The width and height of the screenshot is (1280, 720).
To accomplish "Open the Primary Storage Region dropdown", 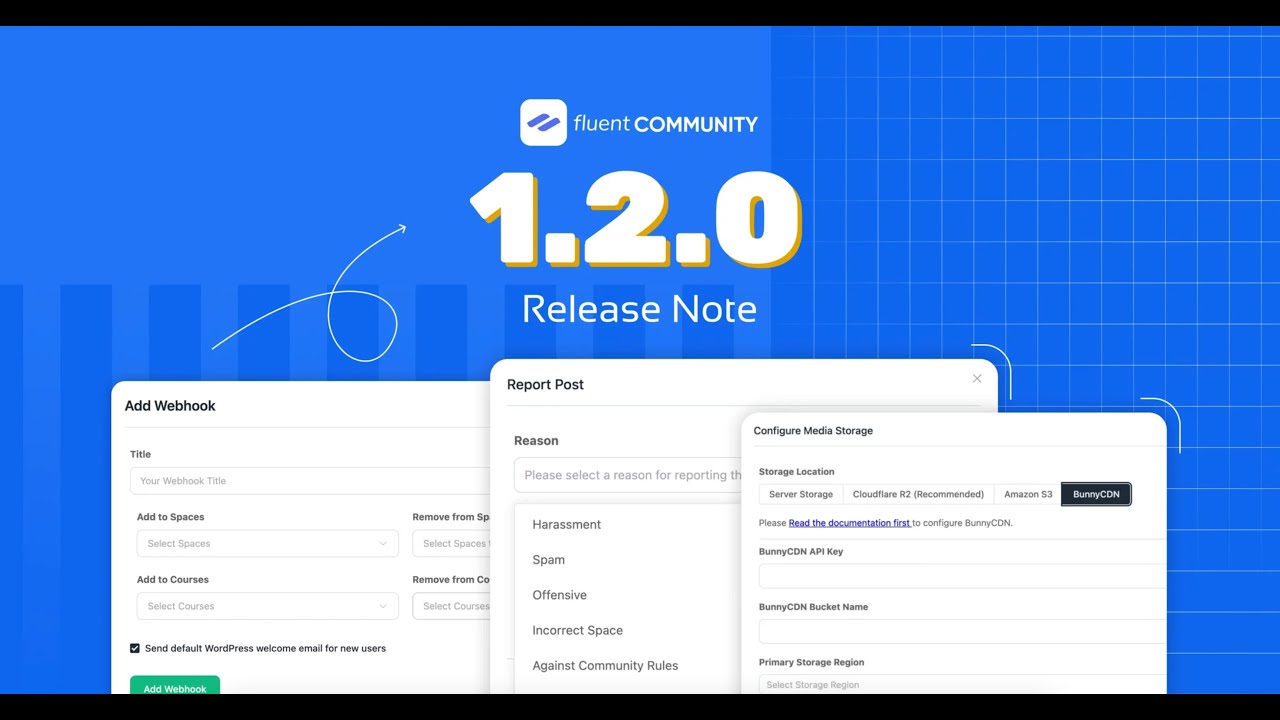I will (962, 684).
